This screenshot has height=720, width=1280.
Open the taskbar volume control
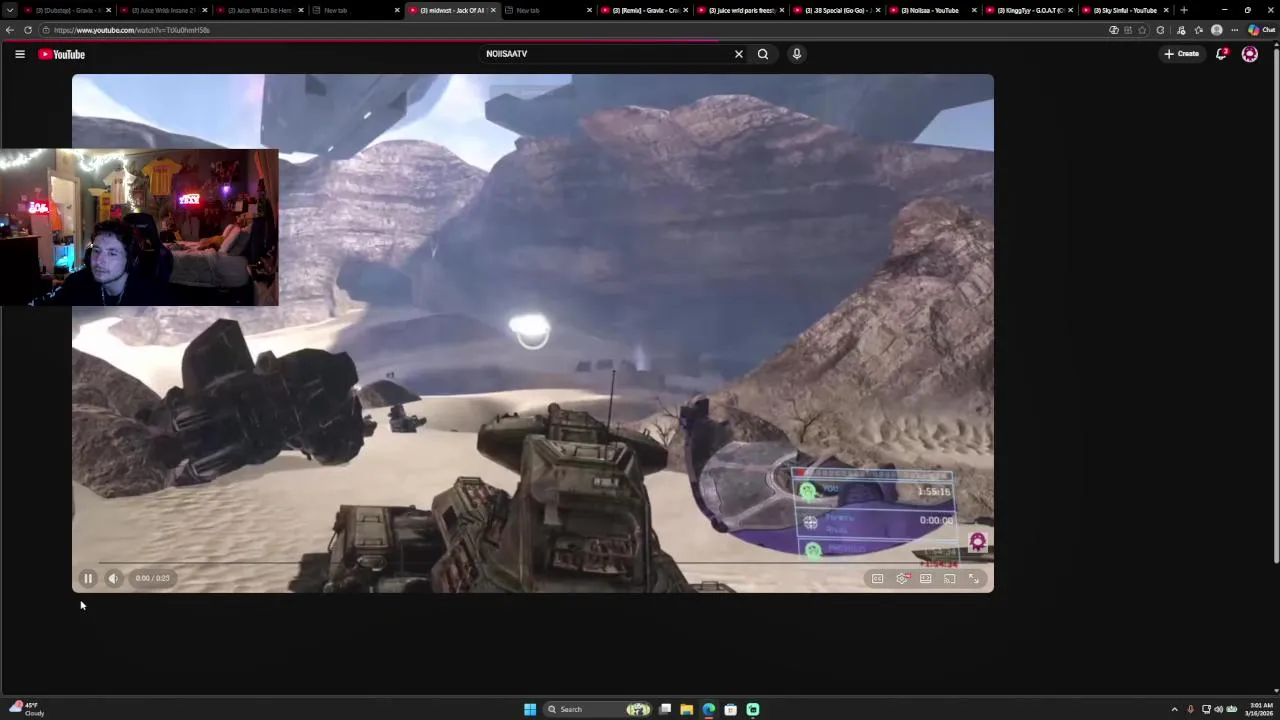1219,709
